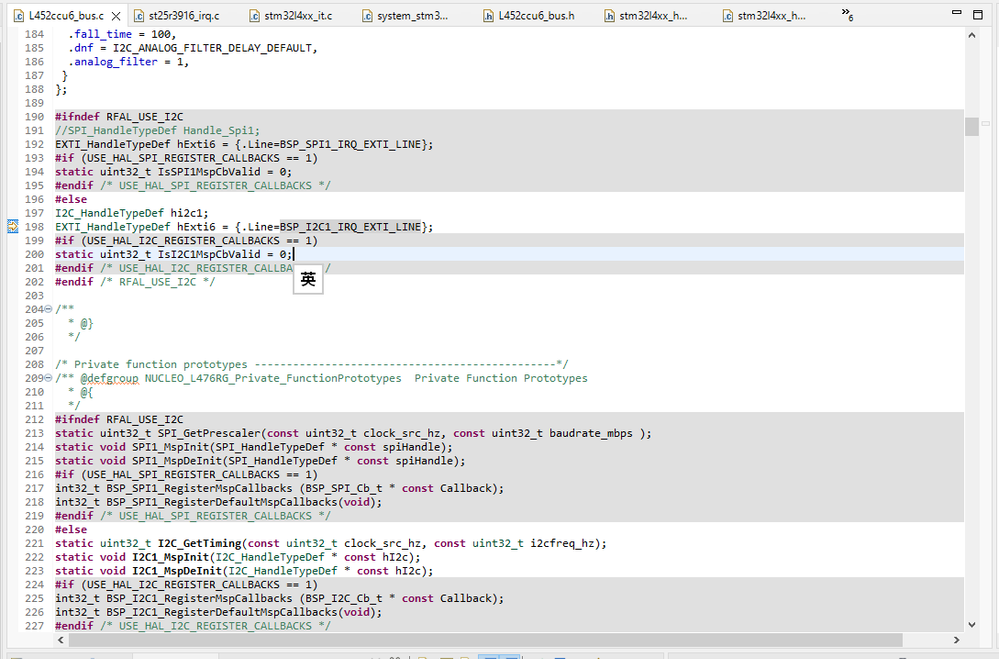Viewport: 999px width, 659px height.
Task: Click the underlined @defgroup tag
Action: point(110,379)
